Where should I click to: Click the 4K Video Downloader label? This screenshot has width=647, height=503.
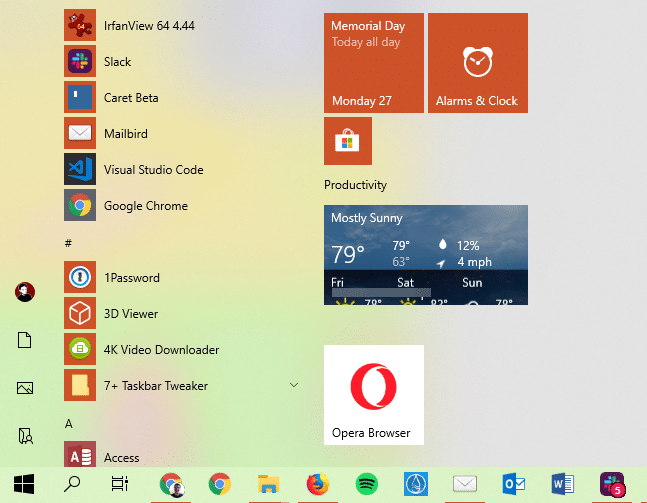[161, 350]
